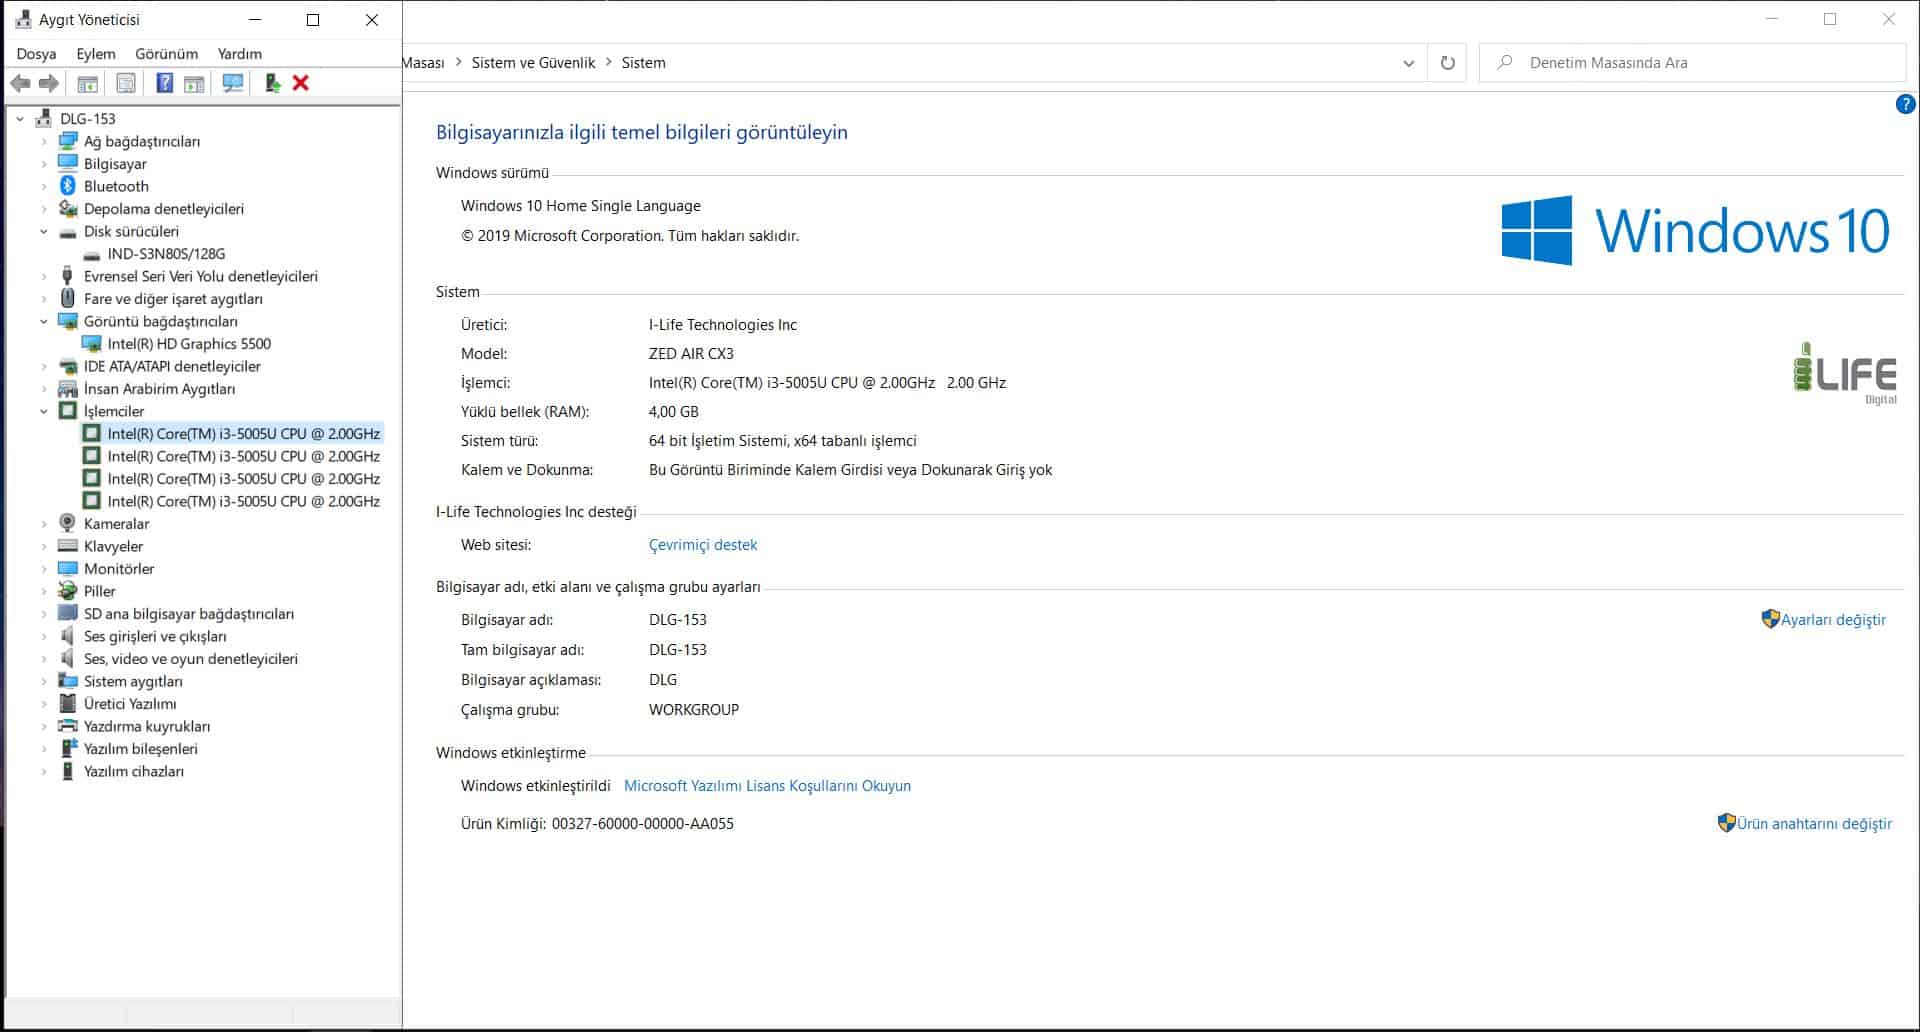Click the Monitörler monitor icon
Screen dimensions: 1920x1032
[x=67, y=568]
